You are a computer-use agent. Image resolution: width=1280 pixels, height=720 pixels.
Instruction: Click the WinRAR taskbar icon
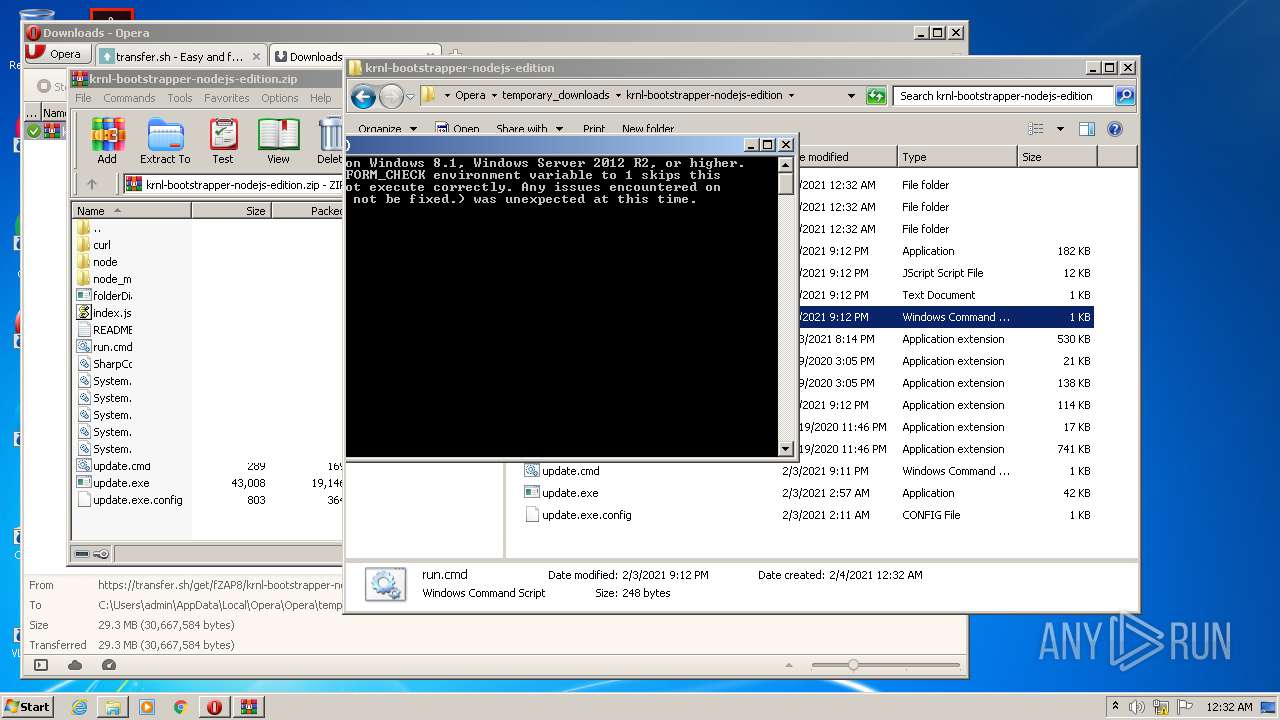(248, 707)
